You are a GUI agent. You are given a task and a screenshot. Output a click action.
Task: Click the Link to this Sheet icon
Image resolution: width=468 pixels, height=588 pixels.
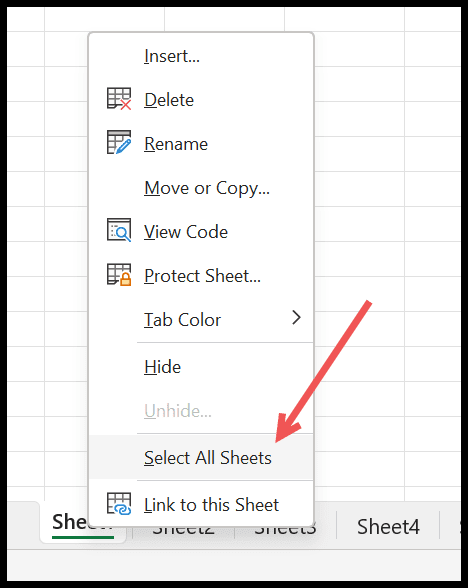click(x=119, y=504)
